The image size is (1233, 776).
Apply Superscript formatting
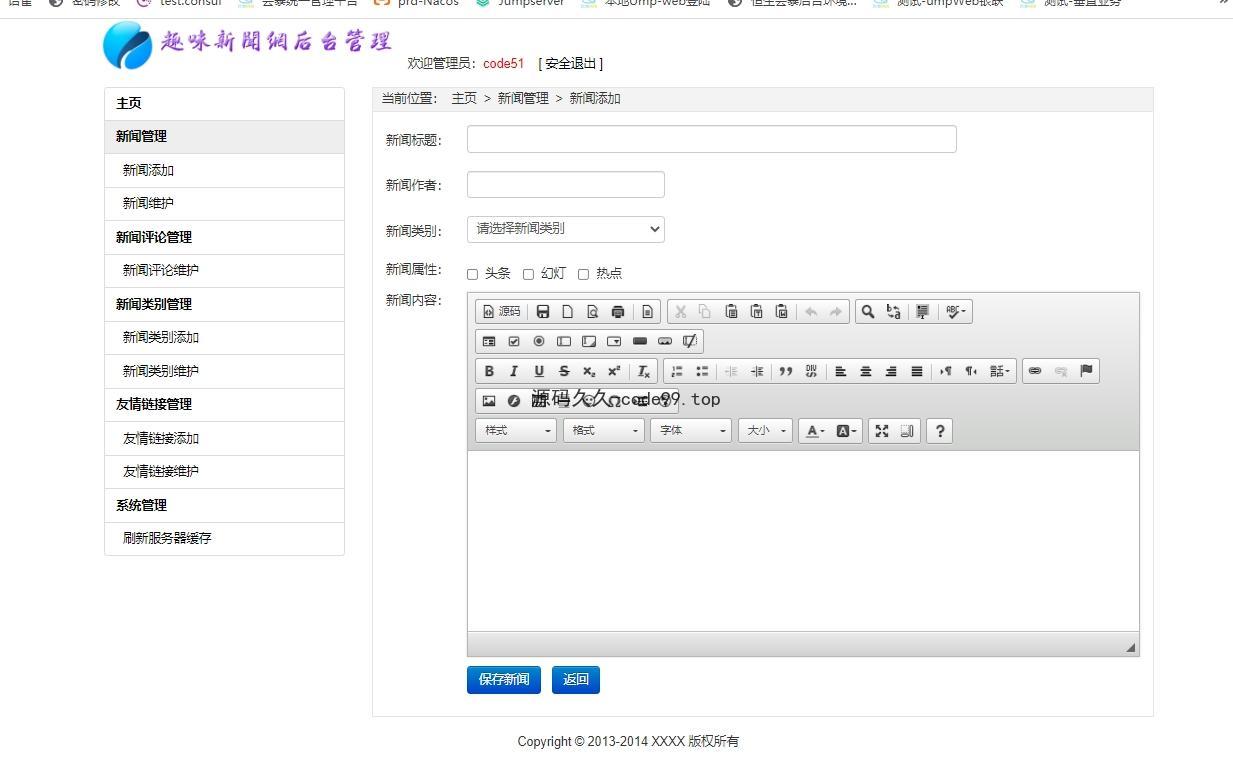click(614, 372)
